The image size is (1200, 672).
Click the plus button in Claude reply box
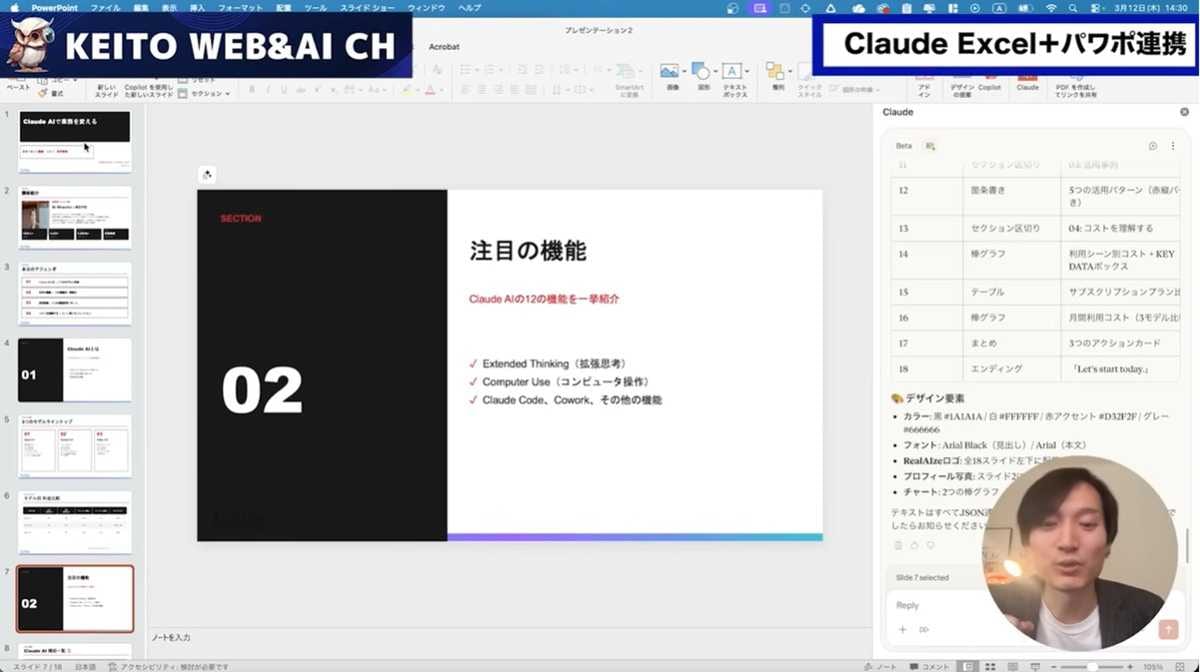point(903,629)
